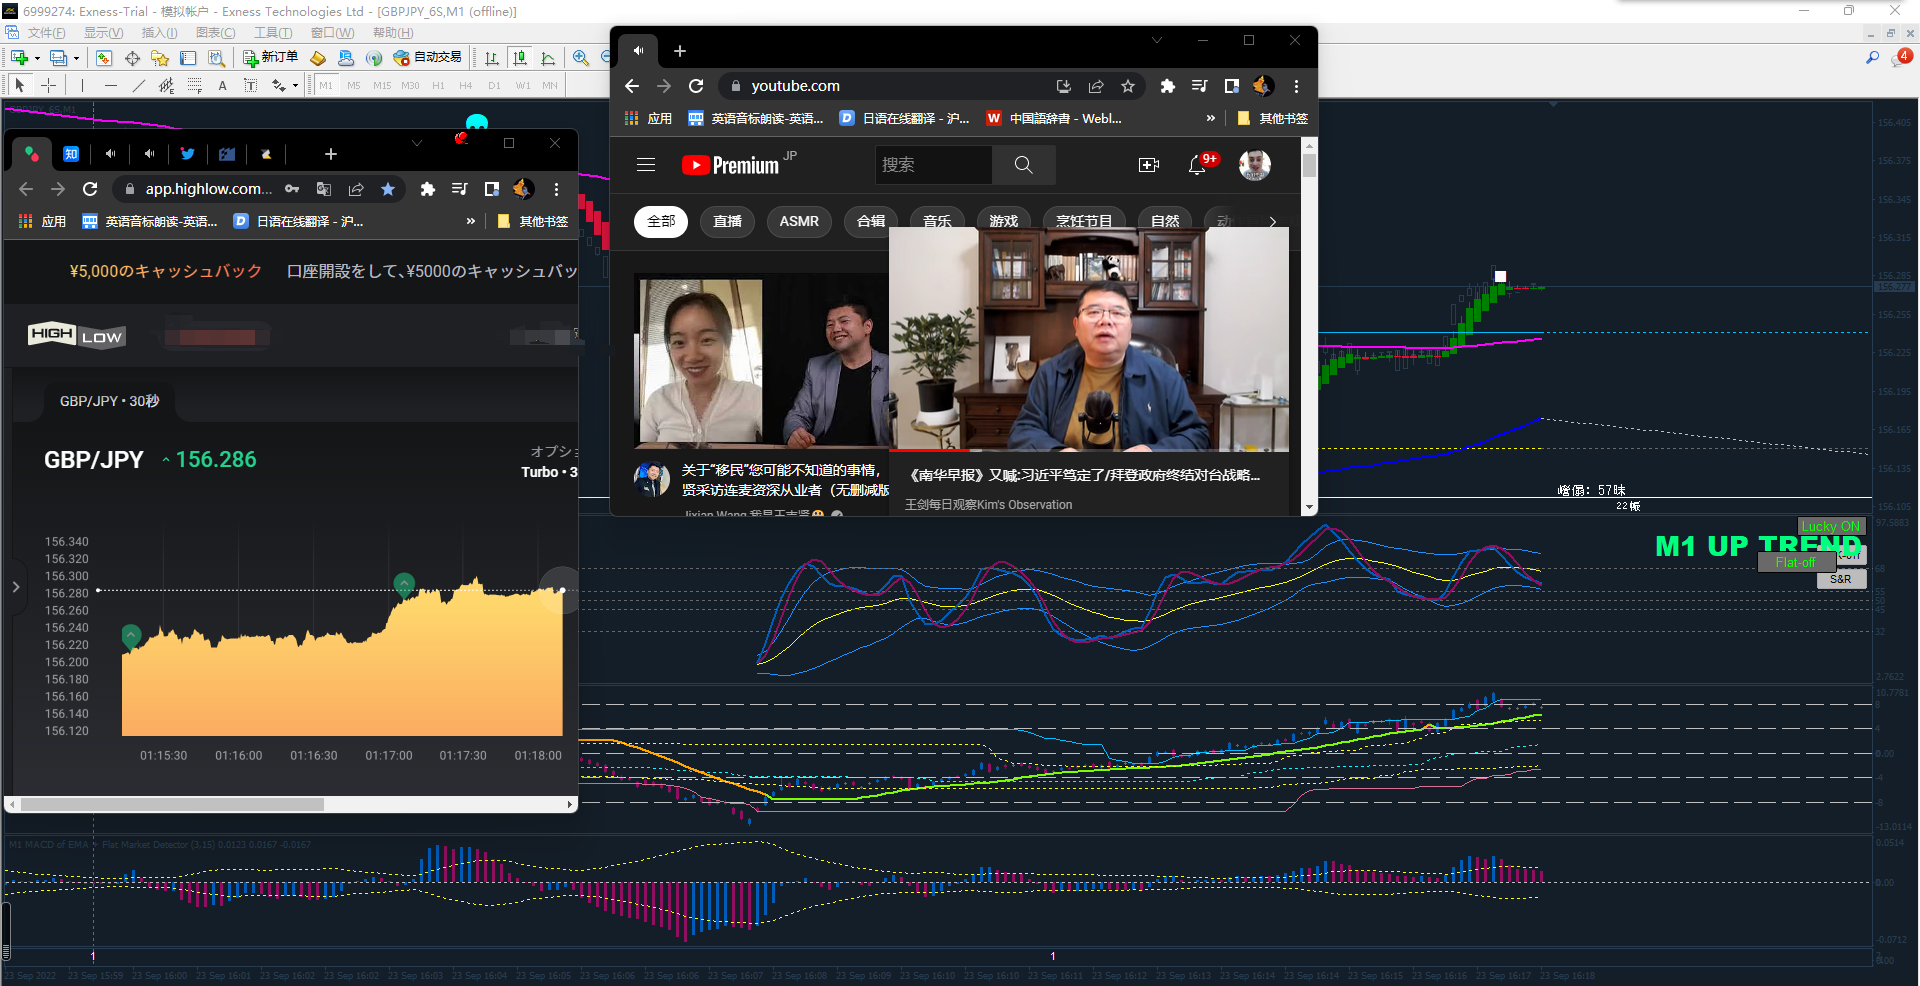Expand the hidden bookmarks chevron in HighLow browser
This screenshot has height=986, width=1920.
point(471,221)
